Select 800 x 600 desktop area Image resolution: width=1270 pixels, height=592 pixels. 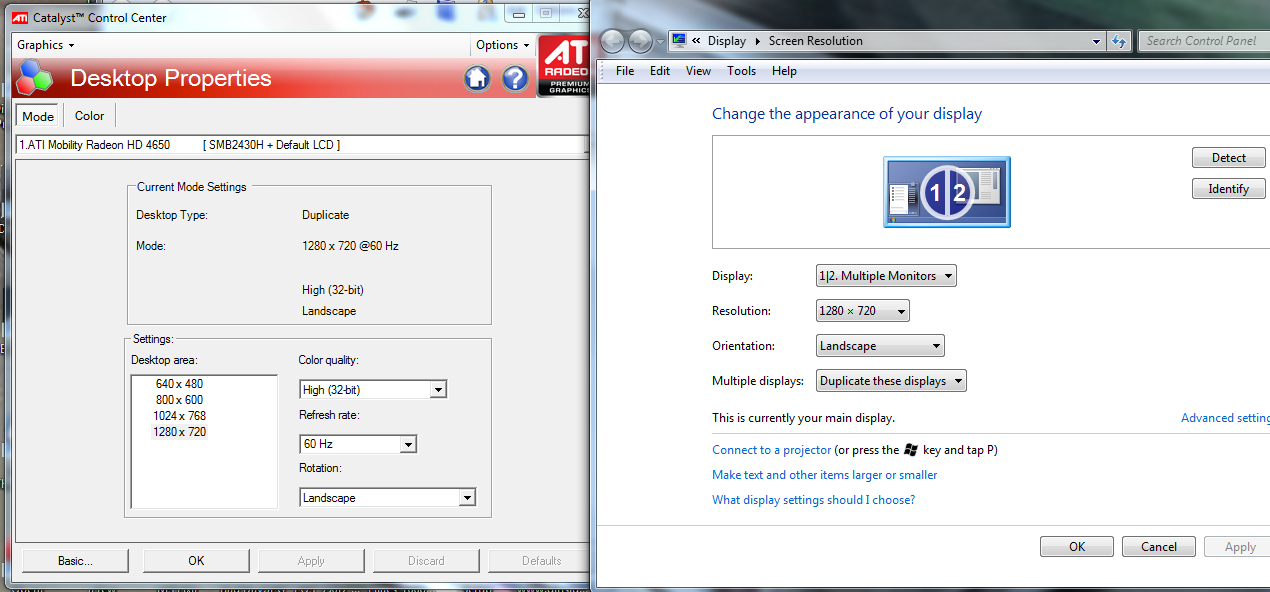click(179, 400)
